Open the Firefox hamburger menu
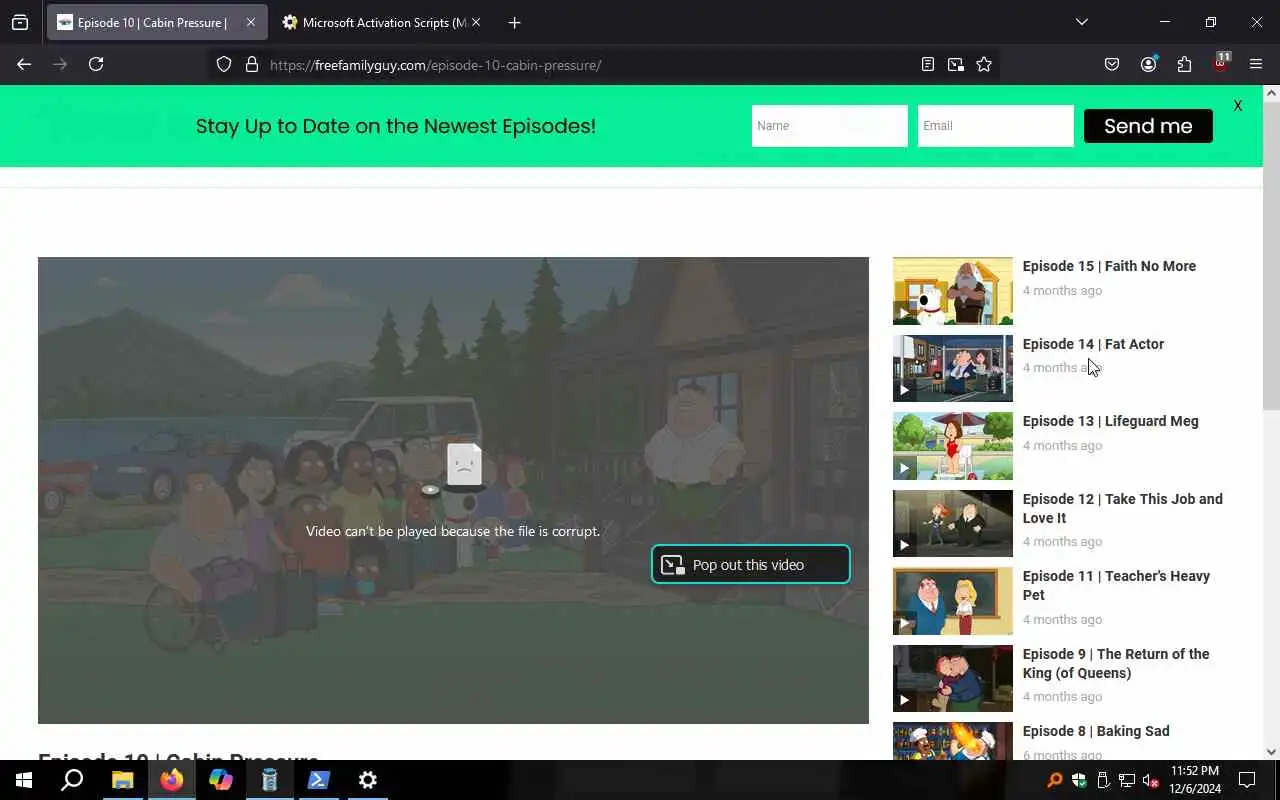The height and width of the screenshot is (800, 1280). (1256, 64)
